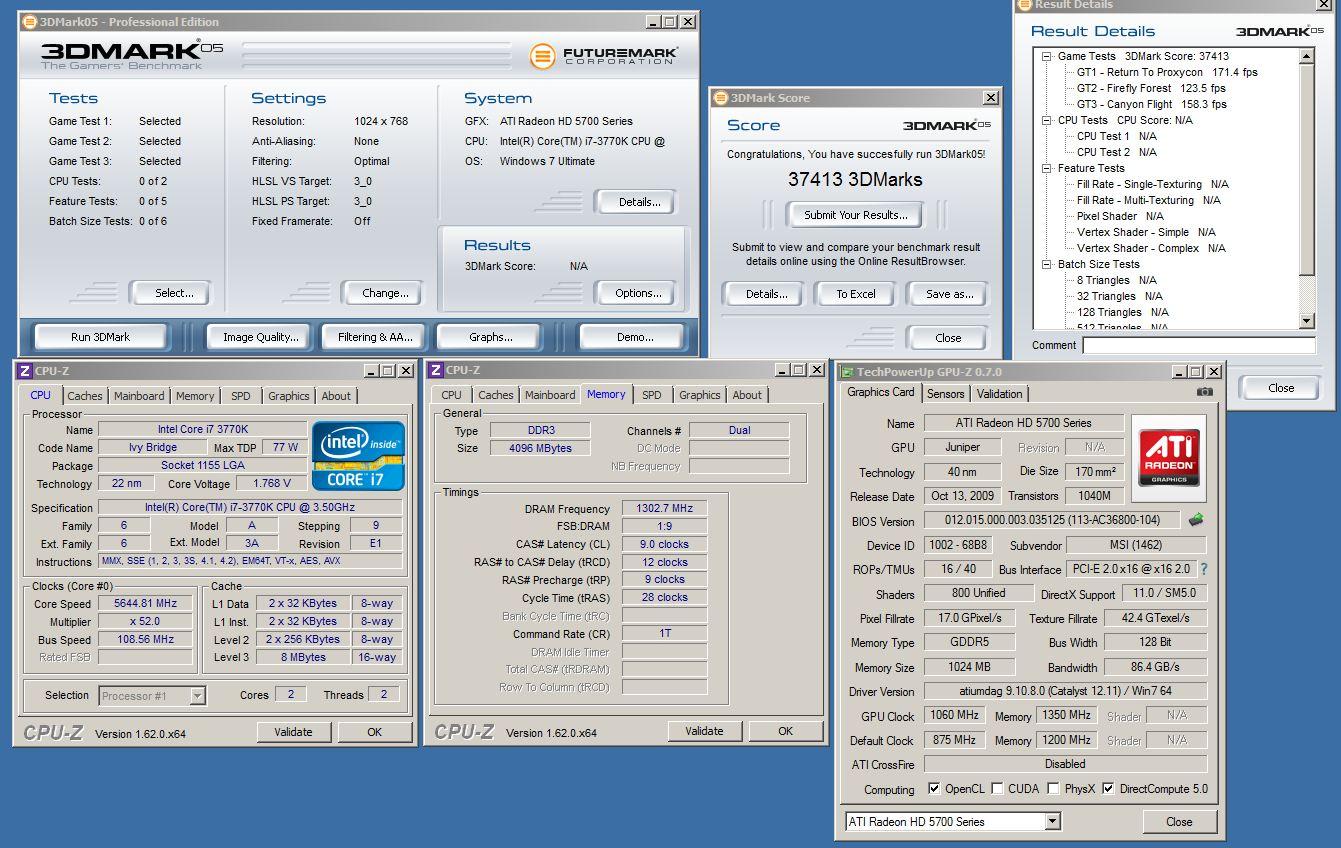Click the GPU-Z window title icon
Image resolution: width=1341 pixels, height=848 pixels.
tap(847, 372)
